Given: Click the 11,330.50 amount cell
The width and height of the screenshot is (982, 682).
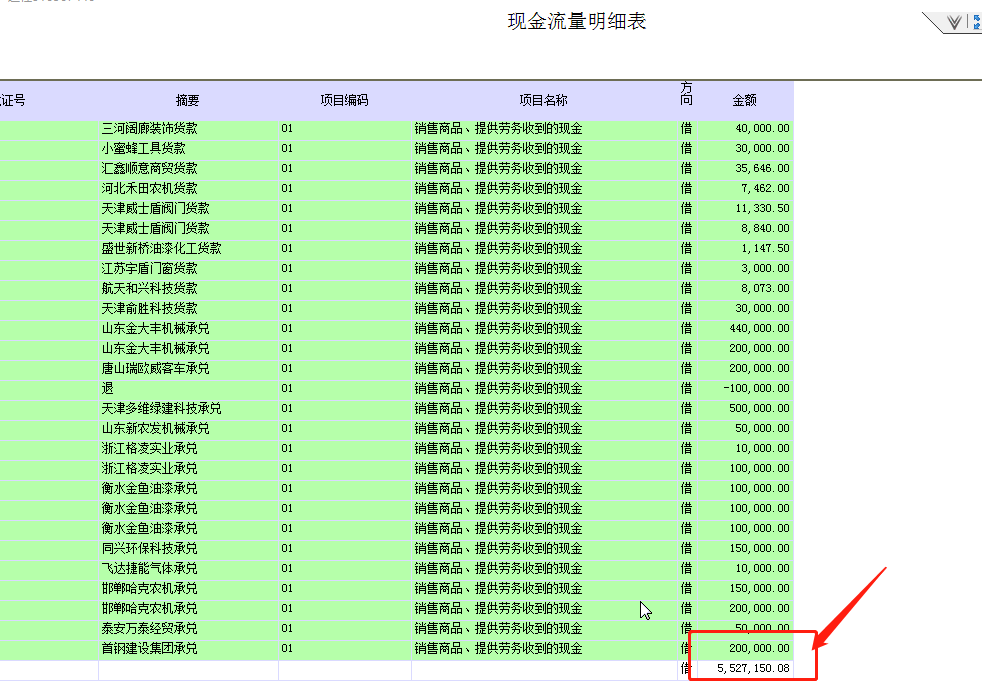Looking at the screenshot, I should [x=745, y=209].
